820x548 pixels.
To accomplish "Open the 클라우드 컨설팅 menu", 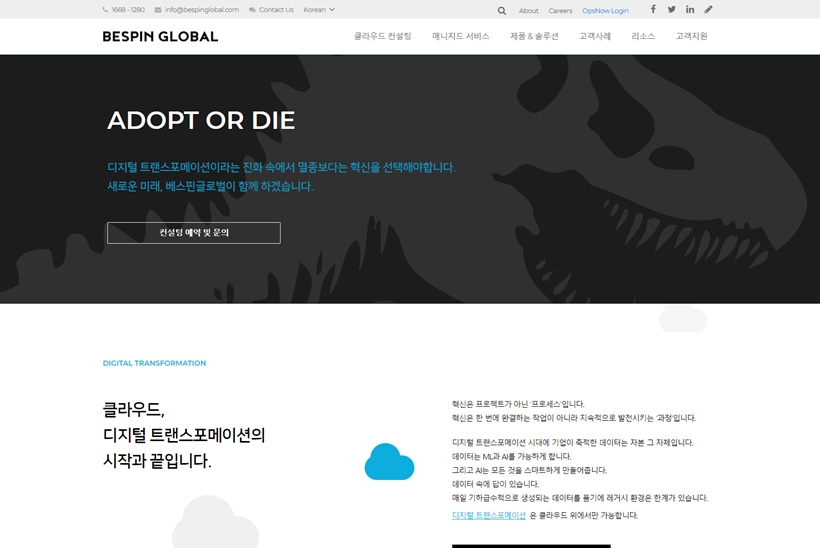I will 383,36.
